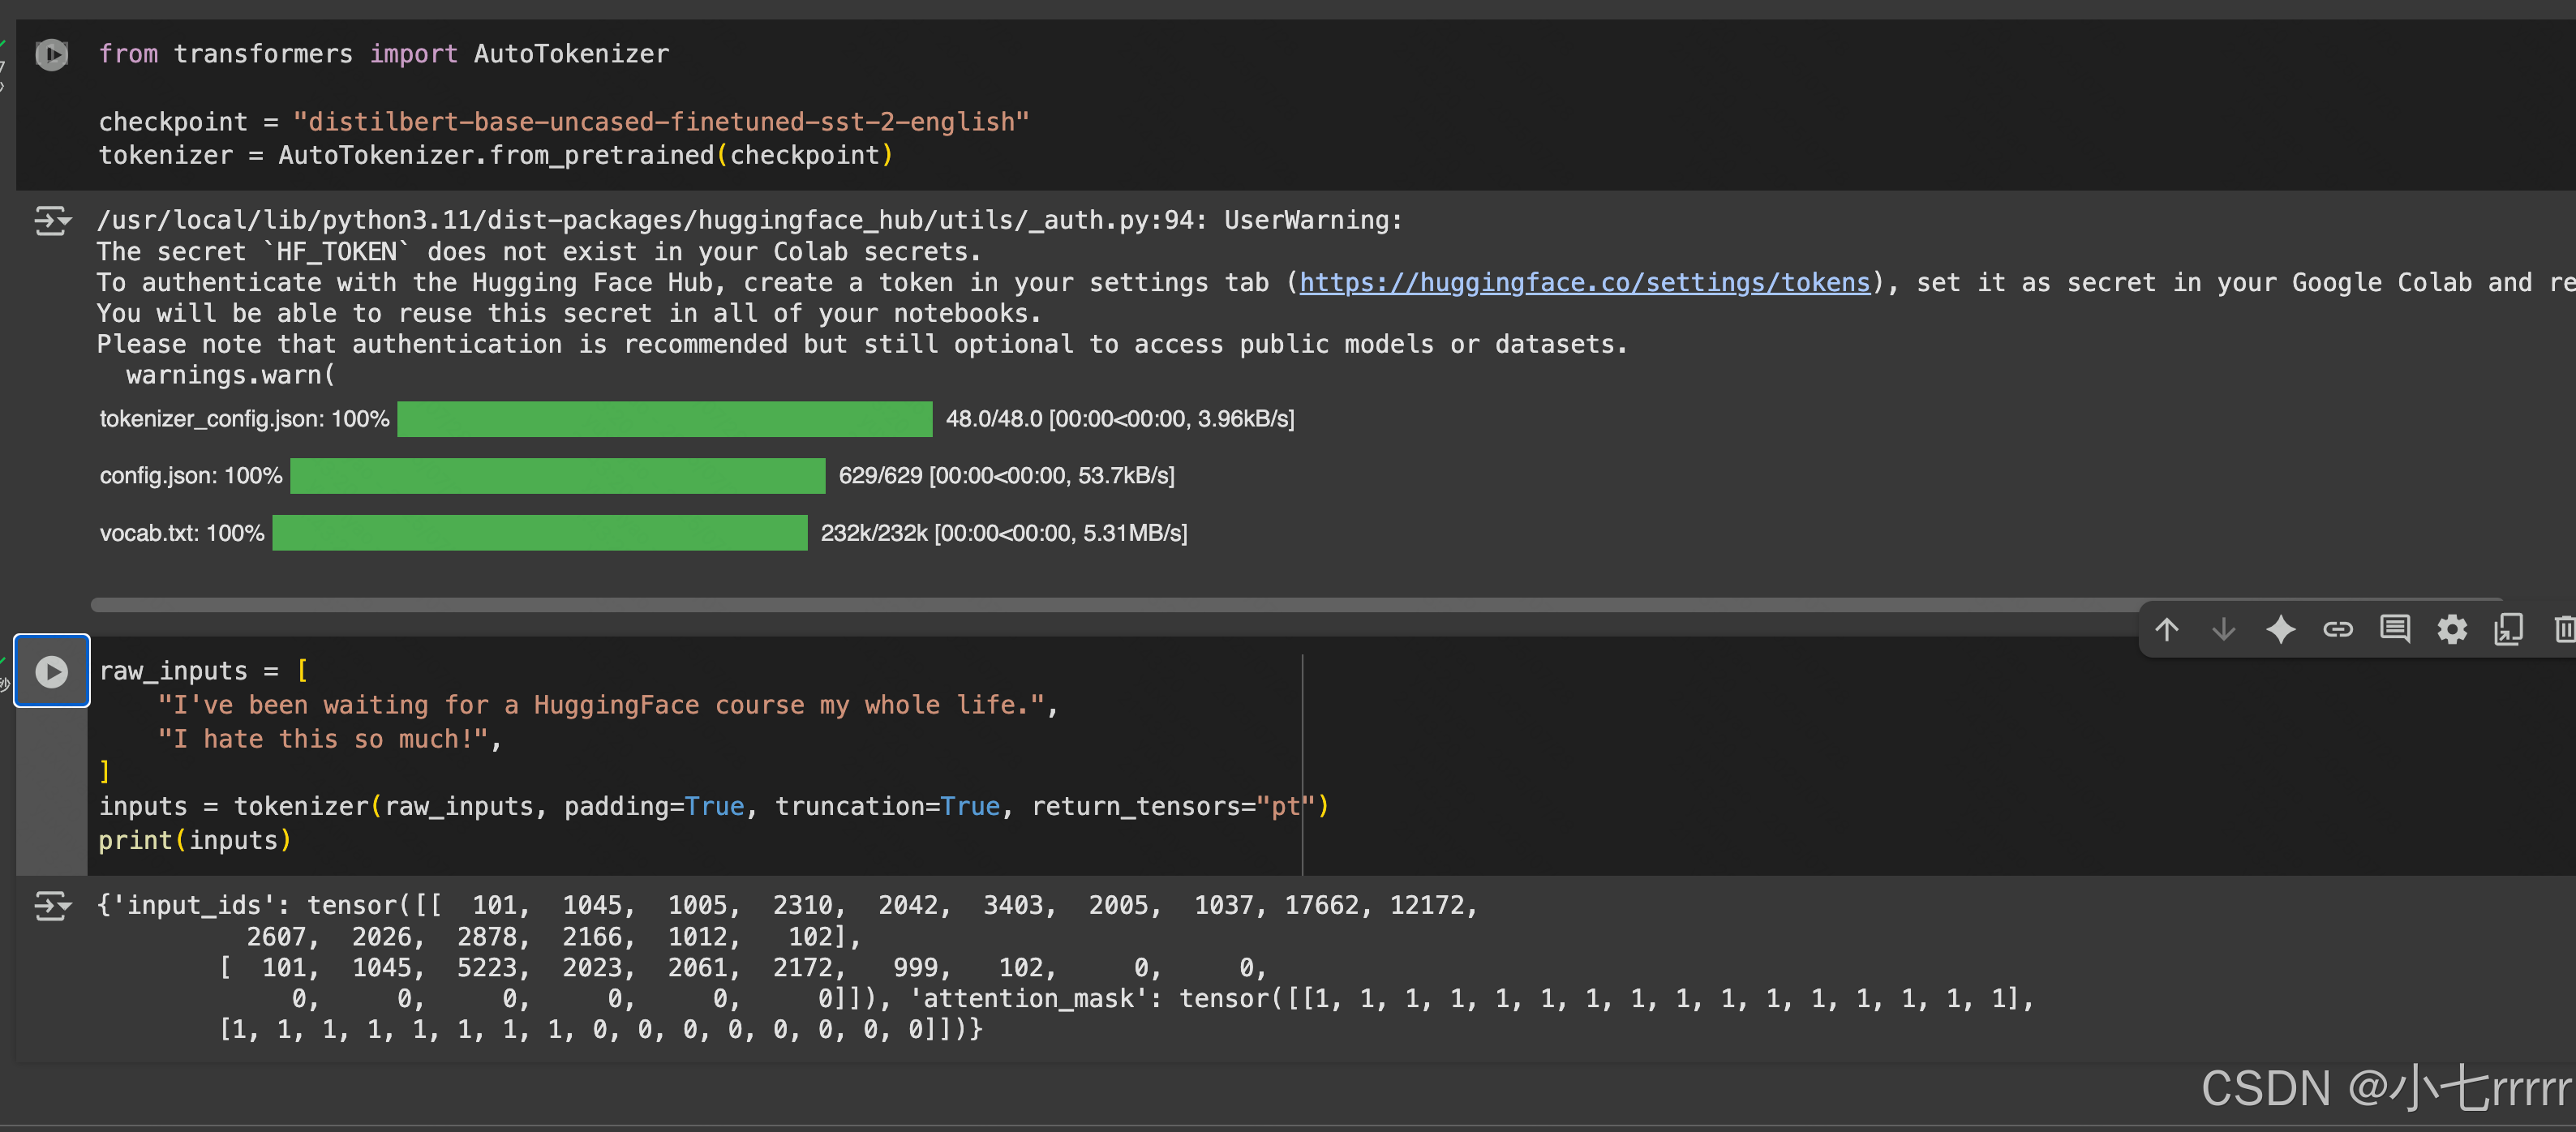Click the HuggingFace course sentence string
This screenshot has width=2576, height=1132.
tap(601, 705)
